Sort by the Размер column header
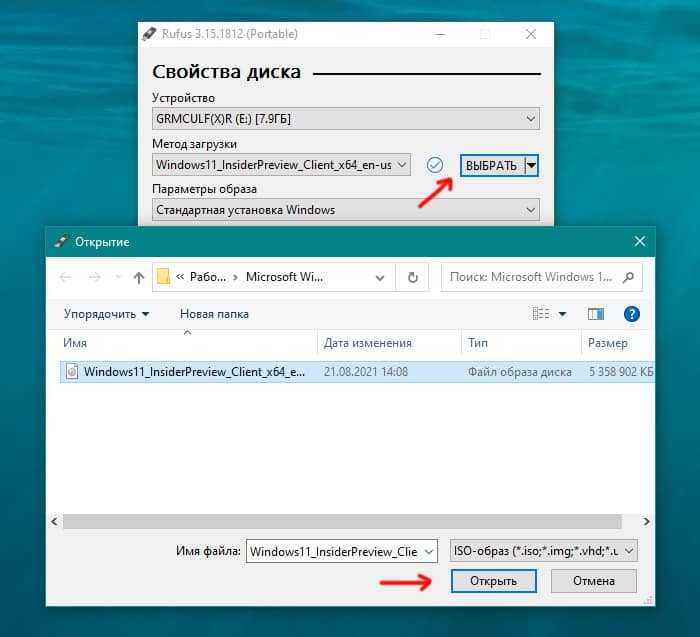The height and width of the screenshot is (637, 700). coord(617,343)
